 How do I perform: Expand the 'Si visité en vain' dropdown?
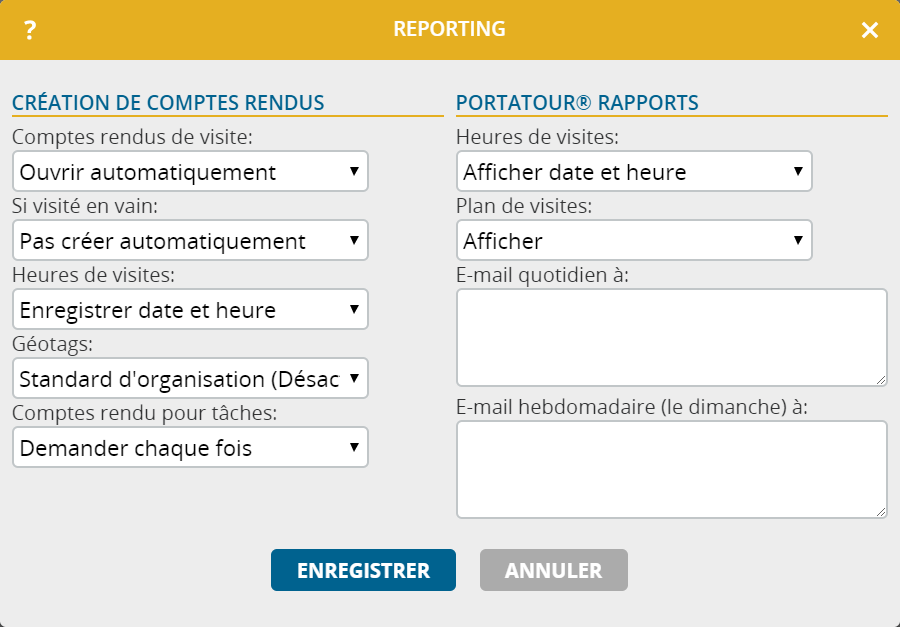pyautogui.click(x=190, y=240)
